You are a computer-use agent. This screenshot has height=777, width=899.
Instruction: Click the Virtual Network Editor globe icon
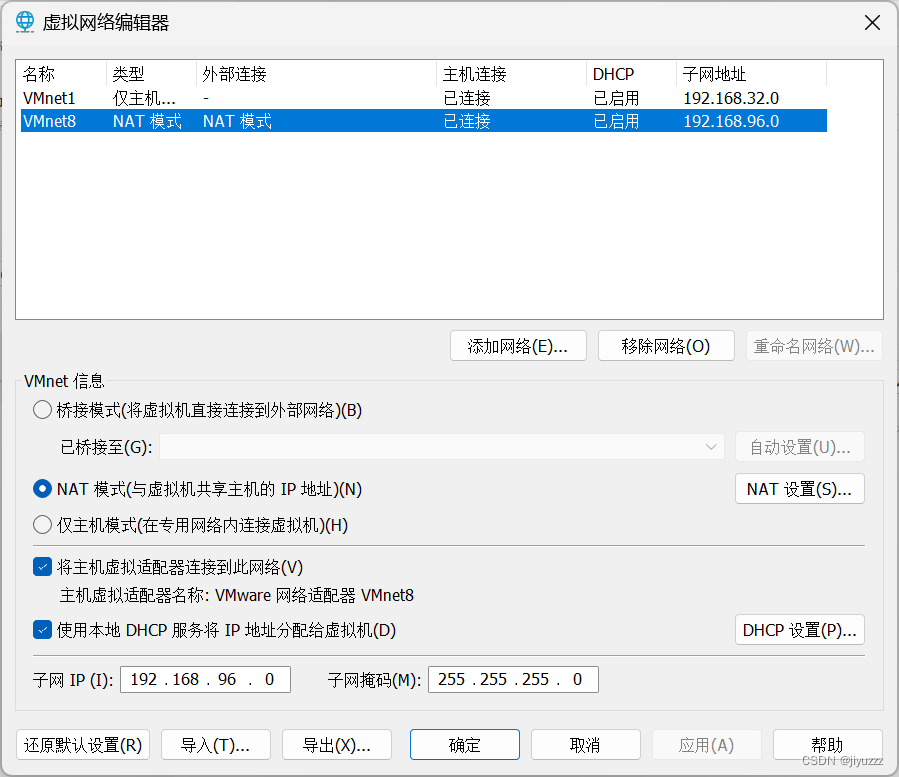[25, 22]
